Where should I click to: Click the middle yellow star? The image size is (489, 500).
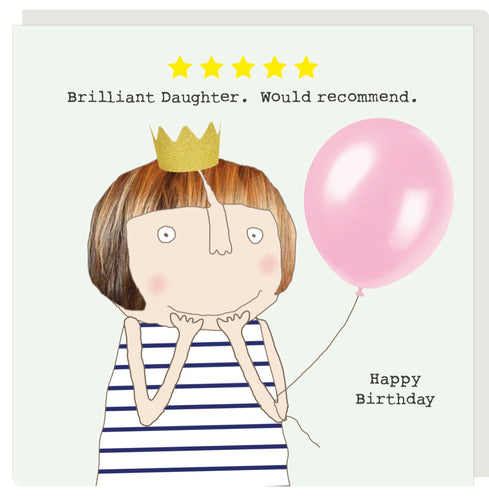pyautogui.click(x=243, y=67)
